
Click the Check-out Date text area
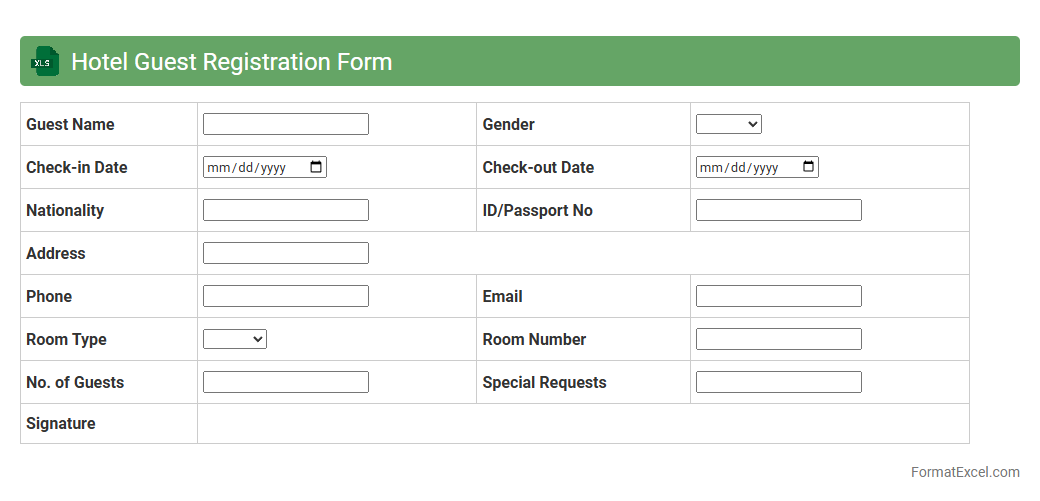click(x=743, y=168)
